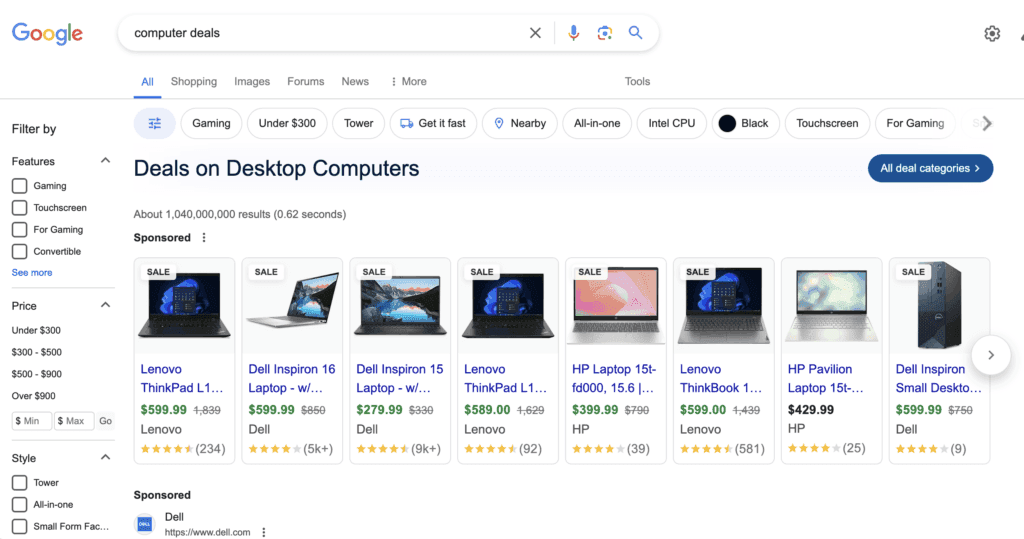
Task: Open Dell Inspiron 15 Laptop product image
Action: pos(400,306)
